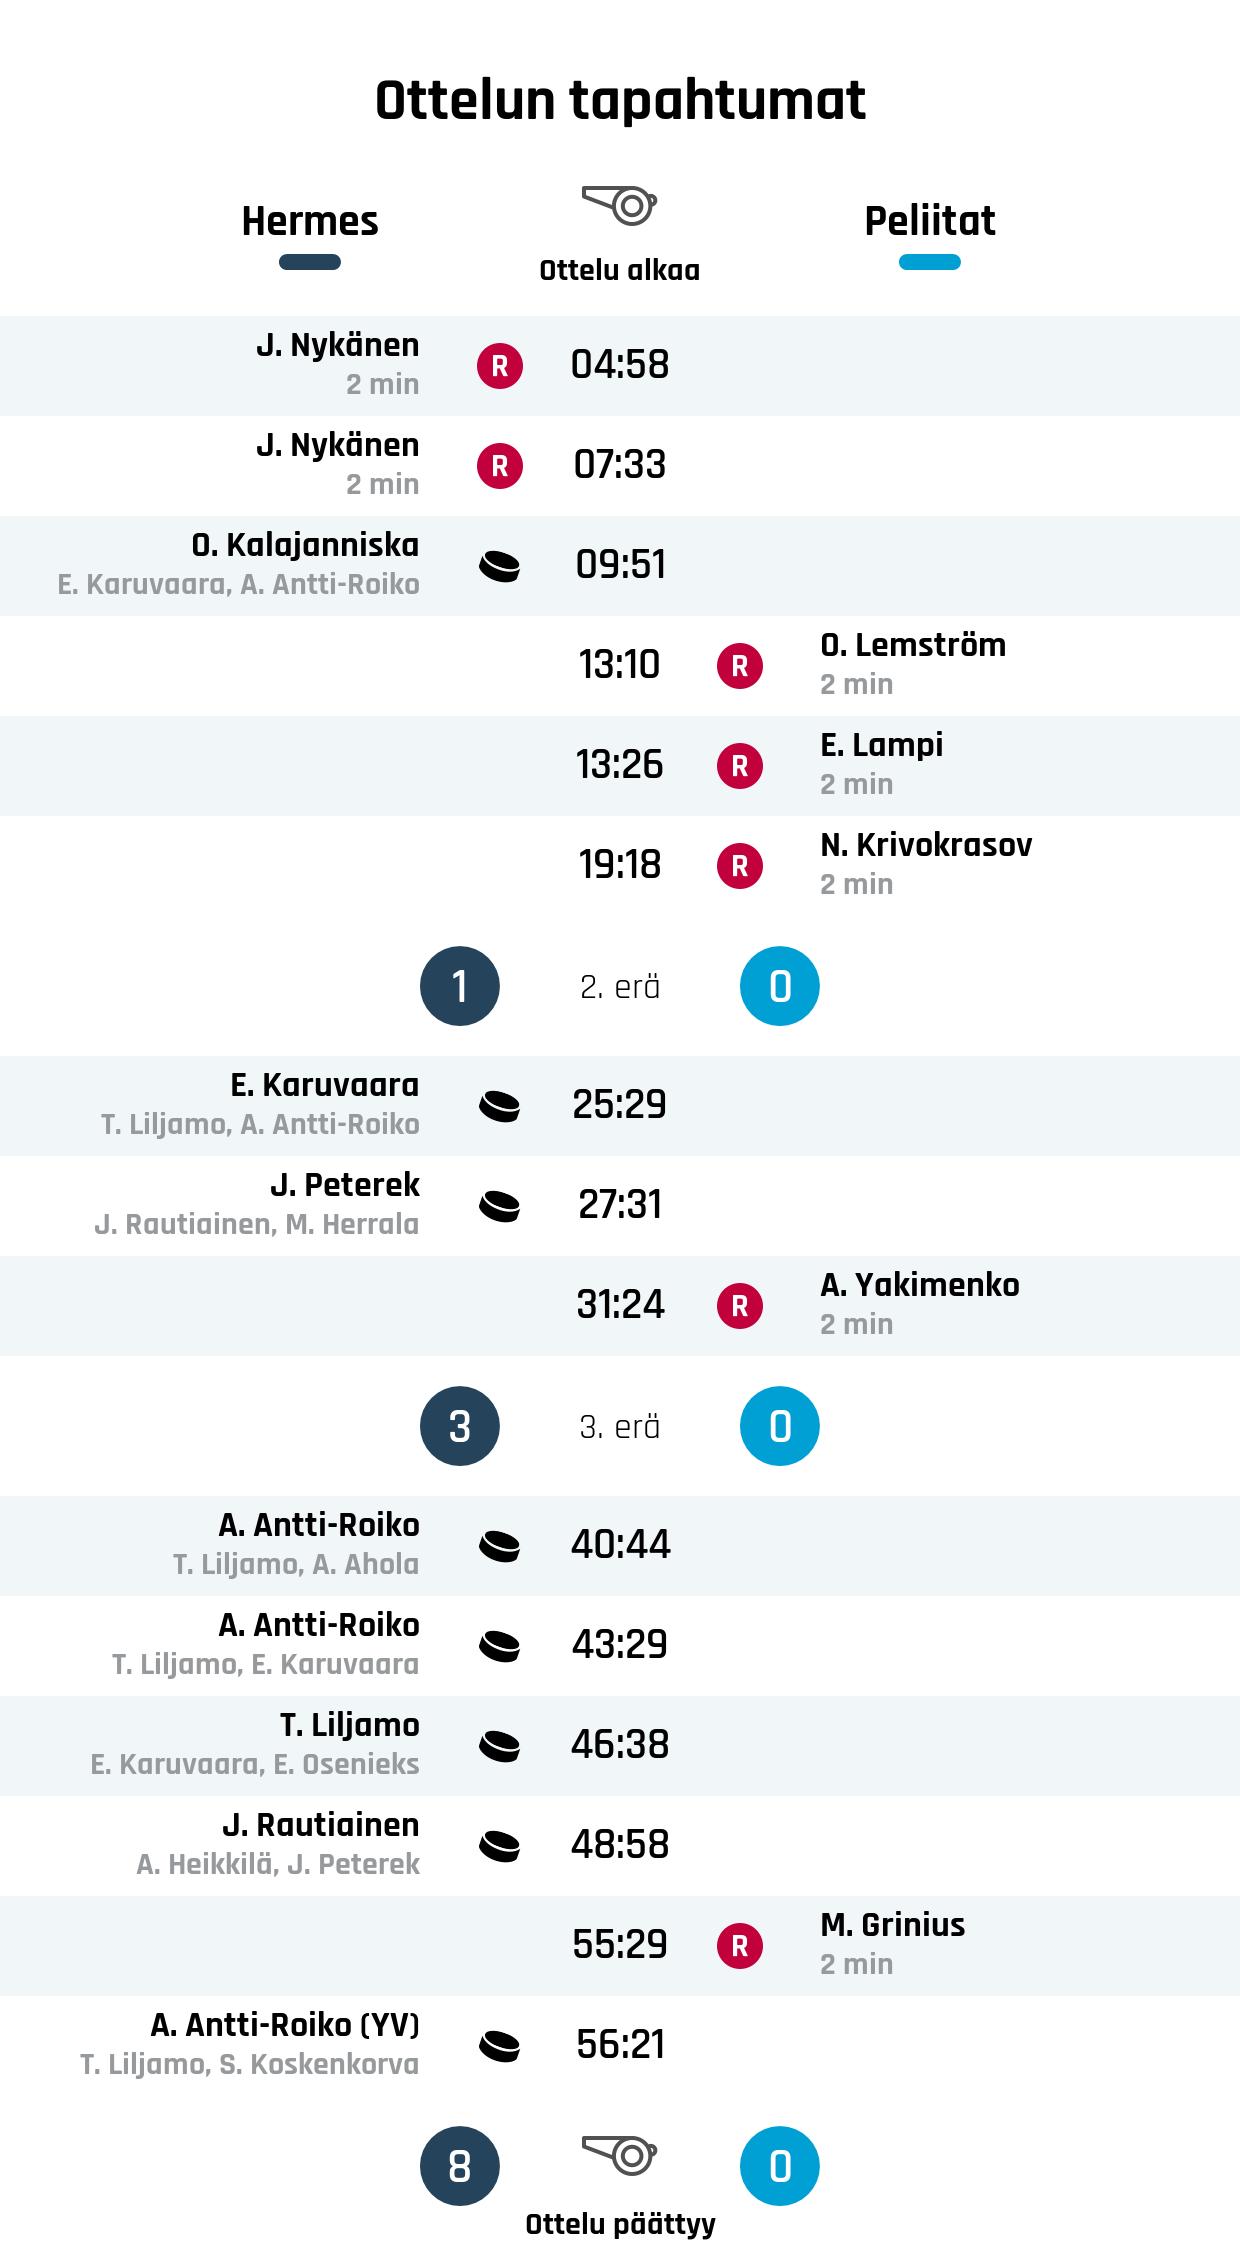Click the 2. erä period label
This screenshot has width=1240, height=2258.
[x=620, y=987]
